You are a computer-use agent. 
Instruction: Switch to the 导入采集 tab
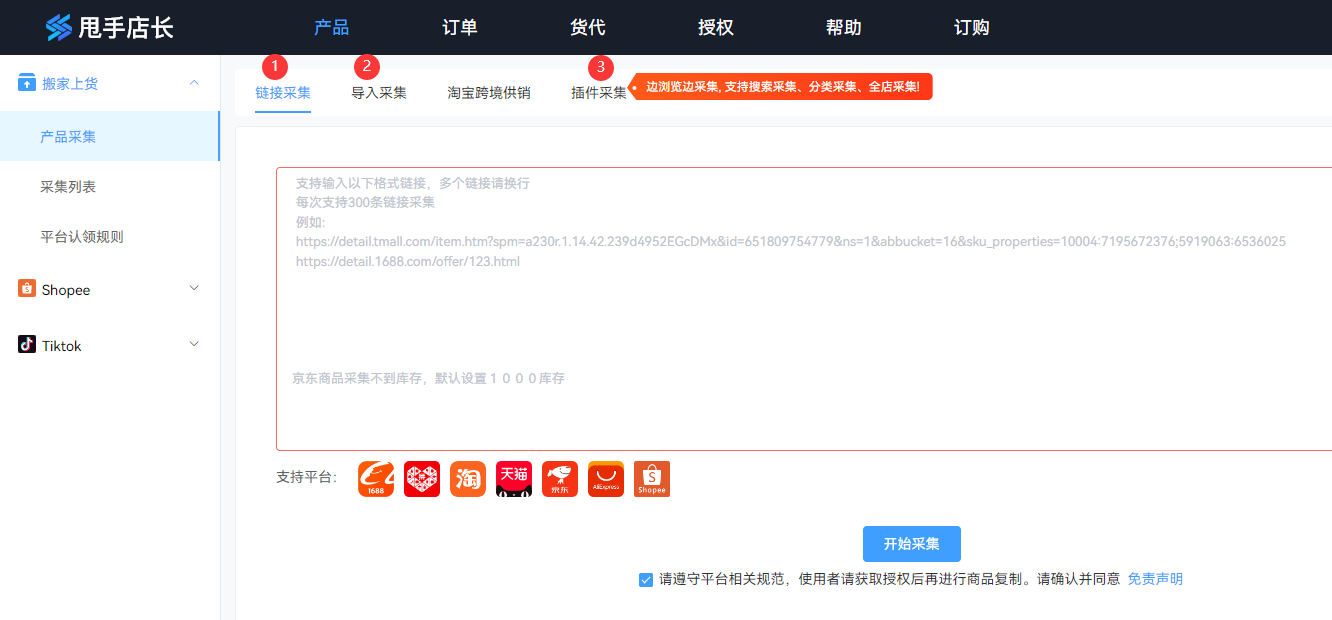(x=379, y=90)
